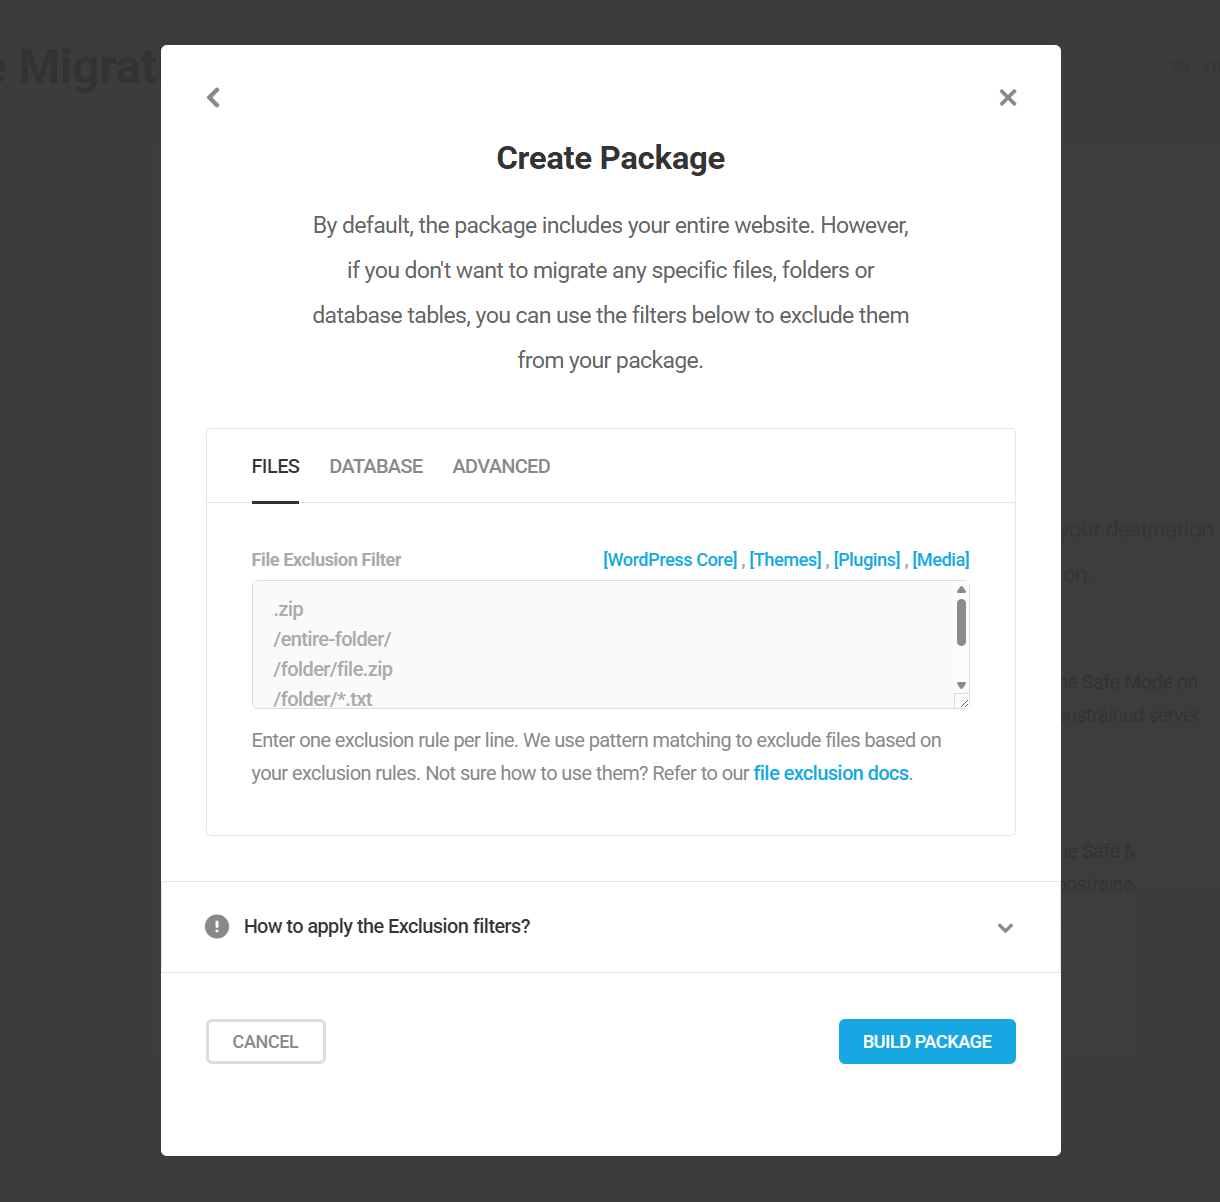Insert the Themes exclusion preset
1220x1202 pixels.
[x=785, y=559]
